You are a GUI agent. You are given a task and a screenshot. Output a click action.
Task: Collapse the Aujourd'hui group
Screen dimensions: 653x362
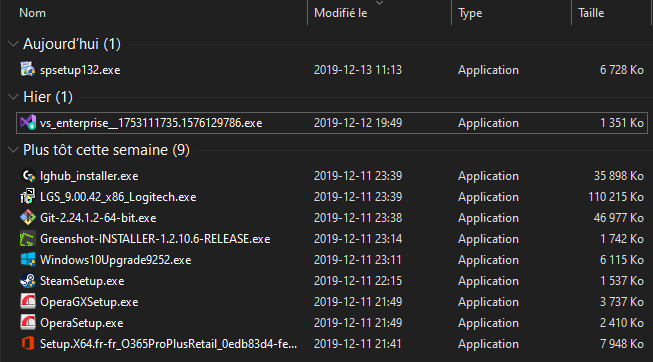point(13,44)
